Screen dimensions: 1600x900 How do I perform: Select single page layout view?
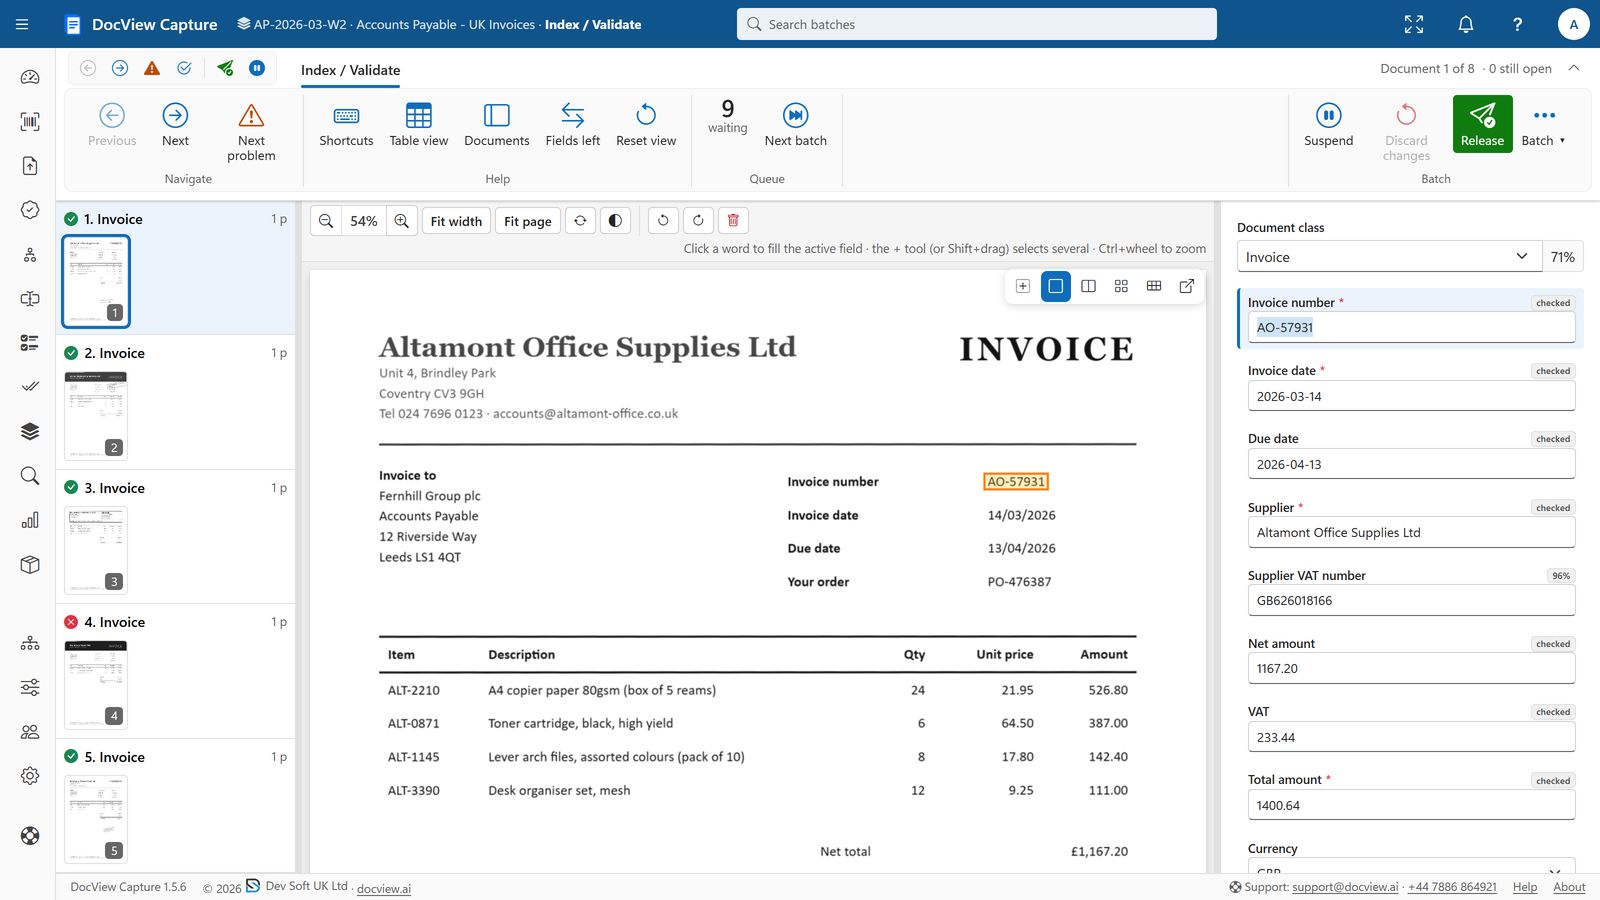click(1055, 286)
